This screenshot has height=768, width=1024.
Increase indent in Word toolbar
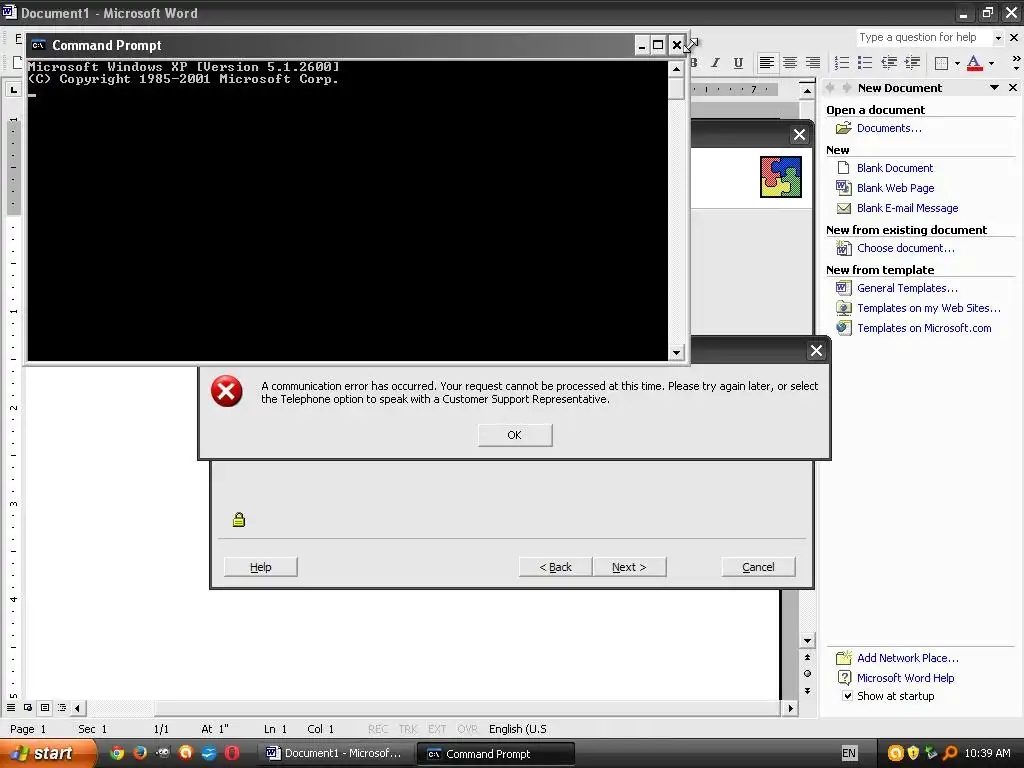coord(912,63)
